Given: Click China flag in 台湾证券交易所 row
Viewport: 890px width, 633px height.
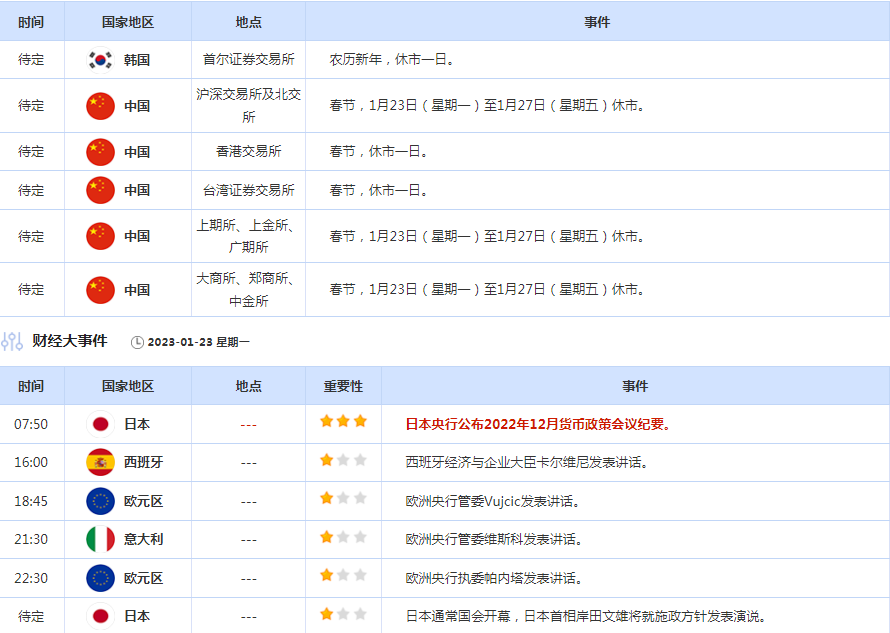Looking at the screenshot, I should 100,190.
